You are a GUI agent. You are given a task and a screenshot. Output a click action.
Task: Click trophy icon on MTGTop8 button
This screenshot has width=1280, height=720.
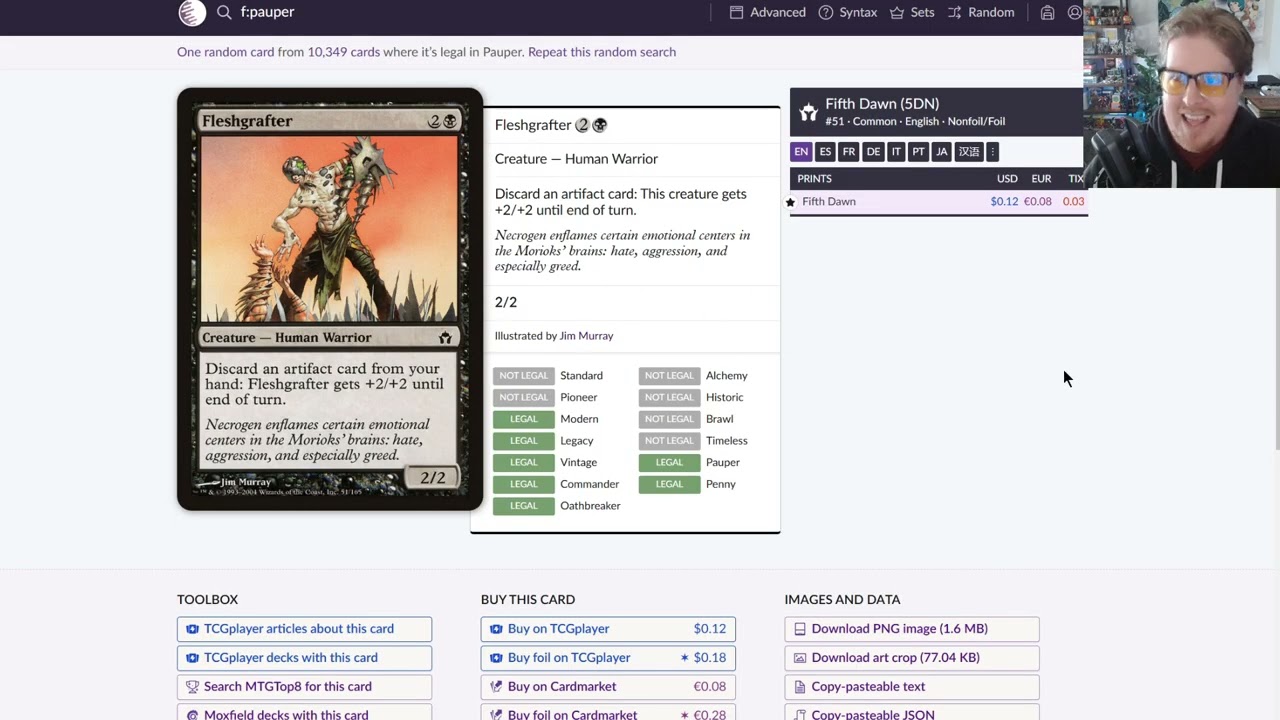click(193, 687)
